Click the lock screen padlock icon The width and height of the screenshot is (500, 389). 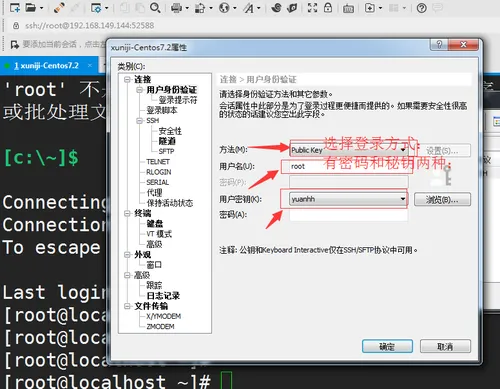click(x=328, y=8)
